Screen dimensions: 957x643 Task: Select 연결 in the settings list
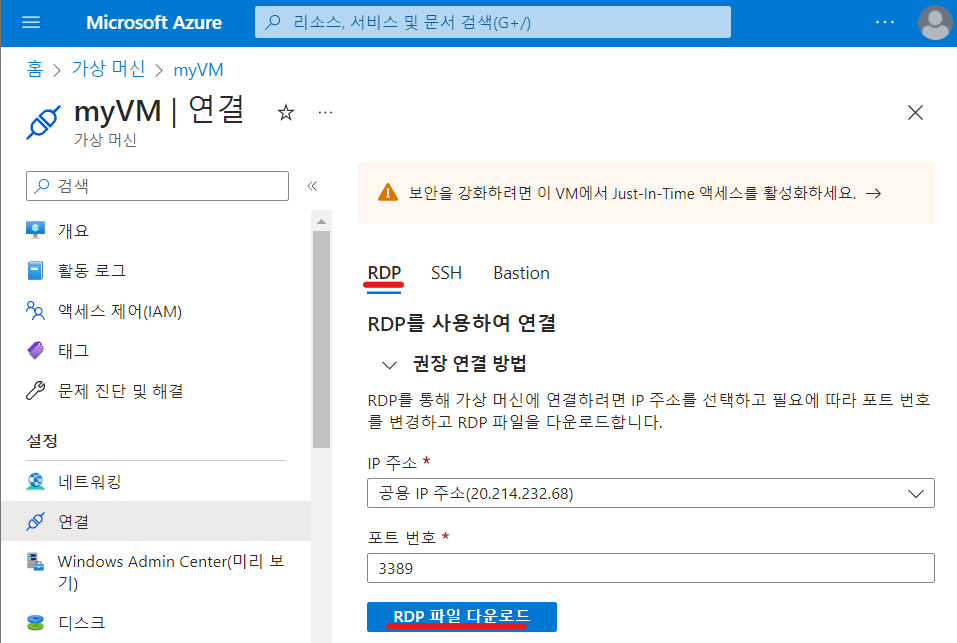coord(156,522)
